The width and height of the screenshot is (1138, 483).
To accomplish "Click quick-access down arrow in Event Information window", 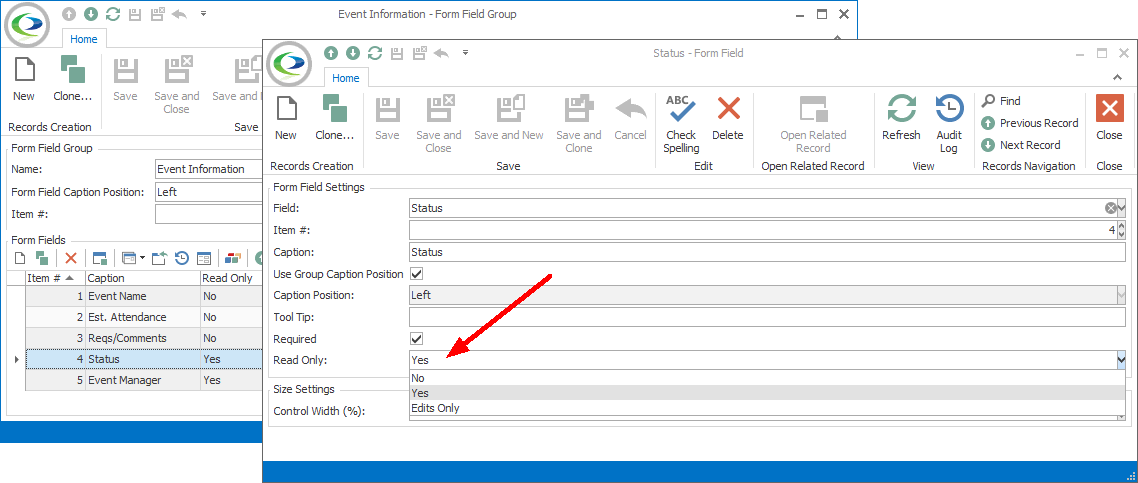I will pyautogui.click(x=91, y=14).
